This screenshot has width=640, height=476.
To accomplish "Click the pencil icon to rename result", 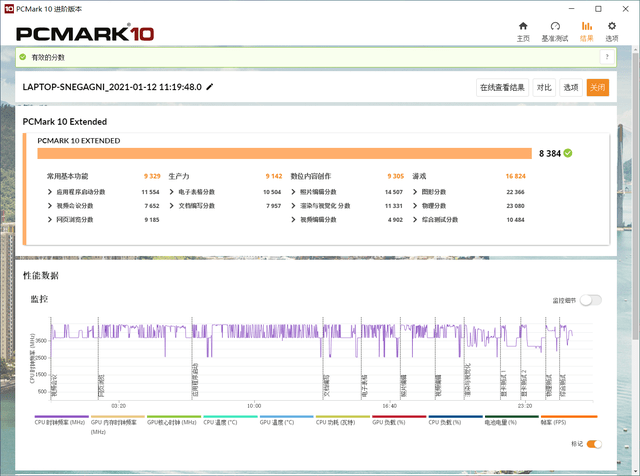I will (210, 87).
